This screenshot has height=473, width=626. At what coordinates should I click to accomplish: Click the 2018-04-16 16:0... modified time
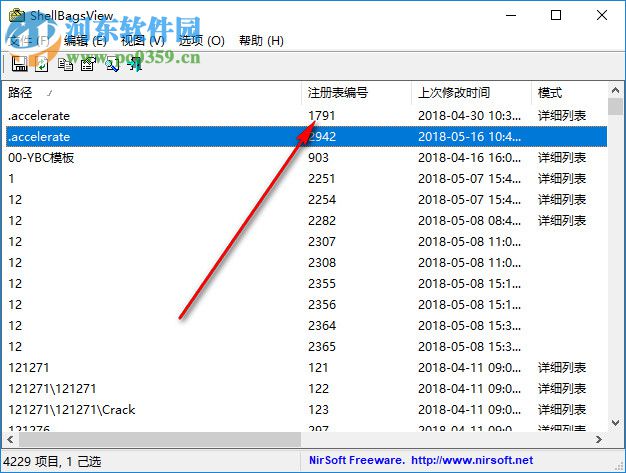[x=470, y=158]
